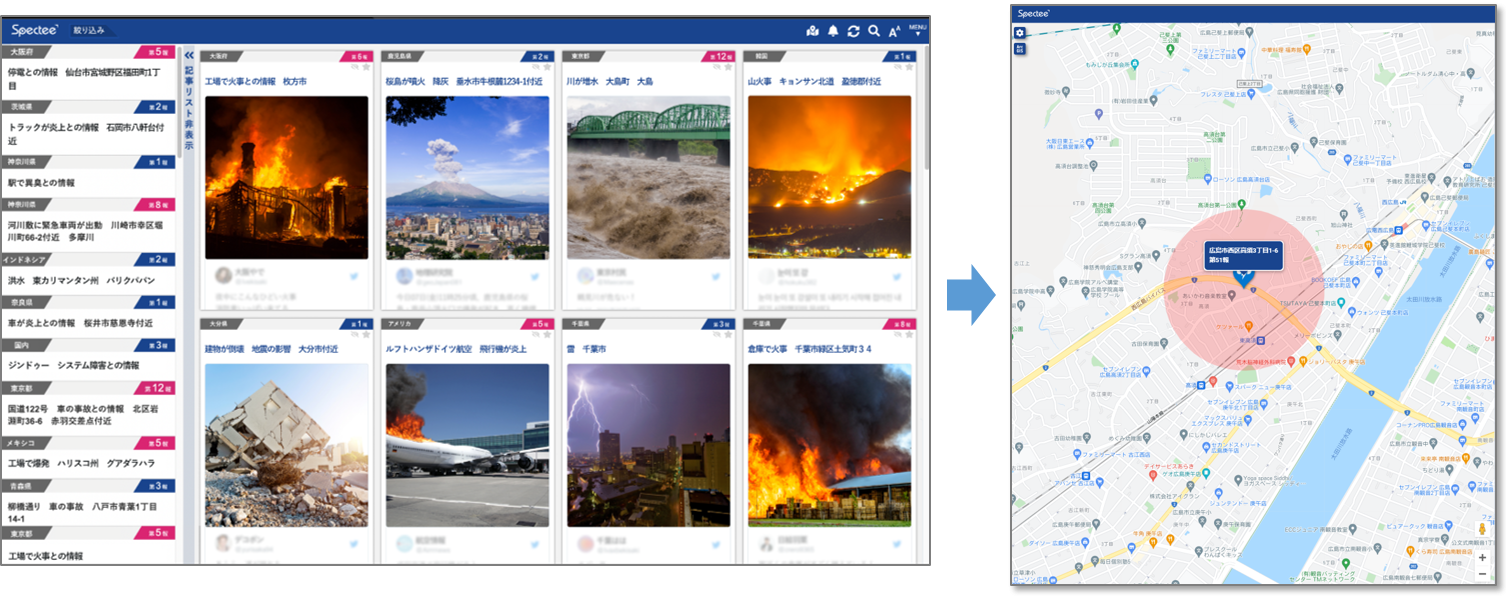Click the blue incident pin on the map

[1243, 280]
